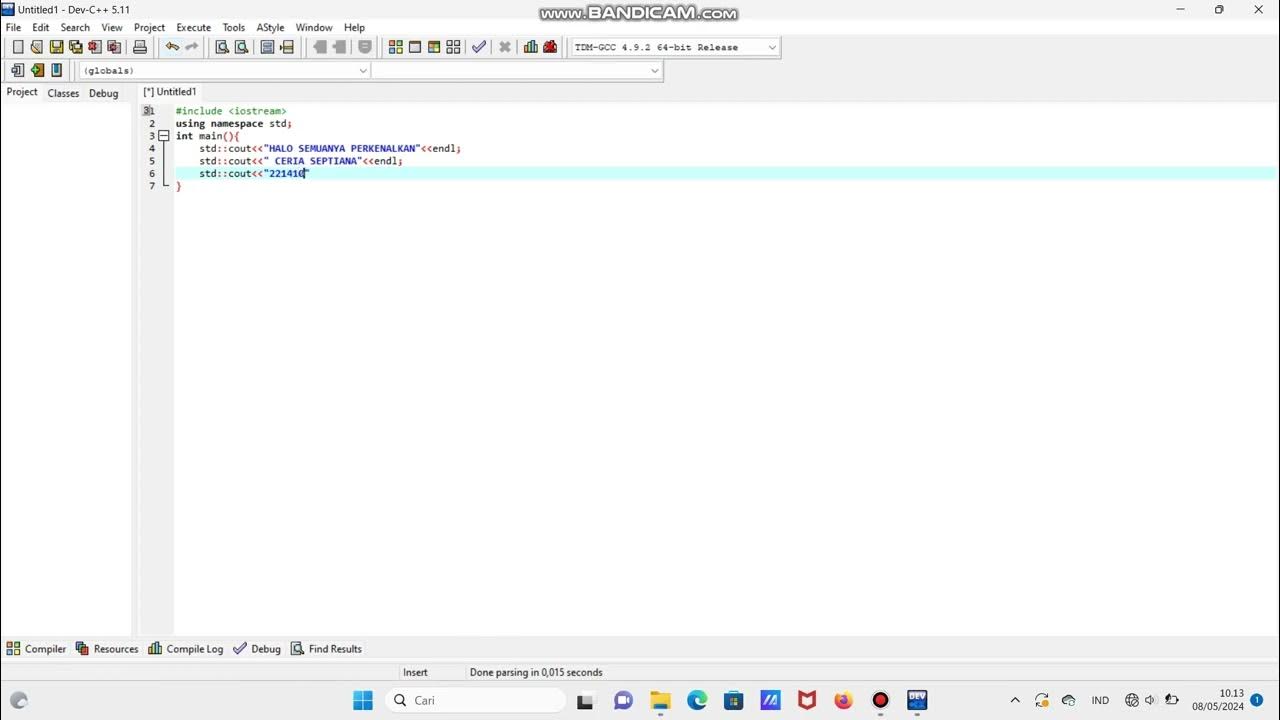Viewport: 1280px width, 720px height.
Task: Open Profile Analysis with the chart icon
Action: coord(531,47)
